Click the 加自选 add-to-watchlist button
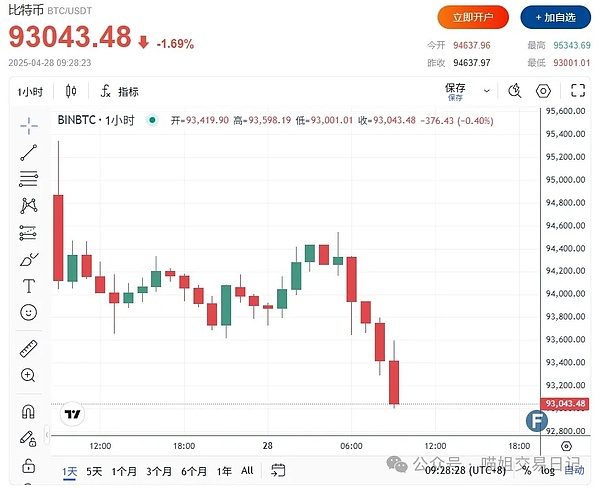The image size is (600, 488). point(555,17)
